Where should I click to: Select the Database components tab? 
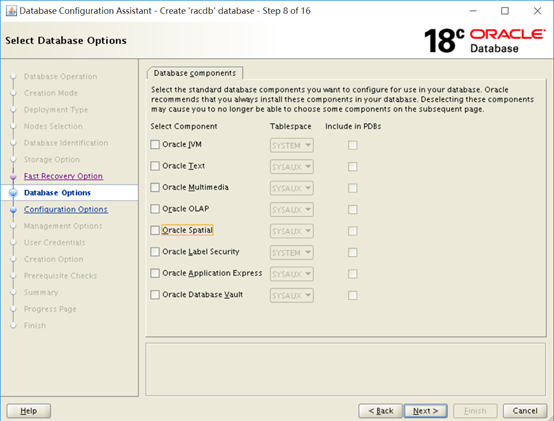point(195,73)
